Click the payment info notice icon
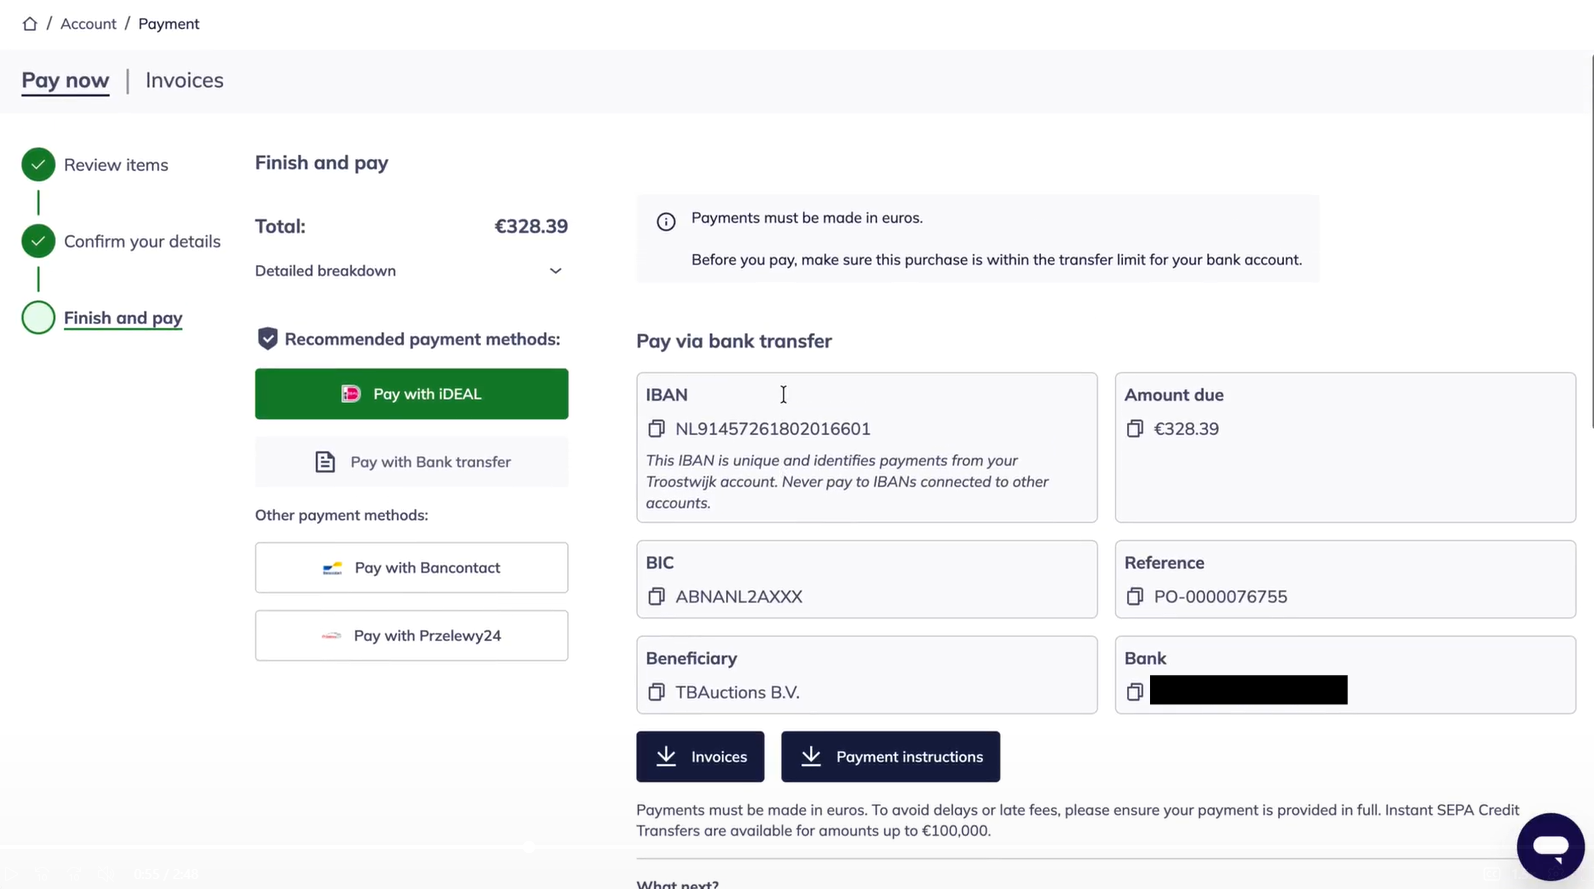This screenshot has width=1594, height=889. pos(666,222)
